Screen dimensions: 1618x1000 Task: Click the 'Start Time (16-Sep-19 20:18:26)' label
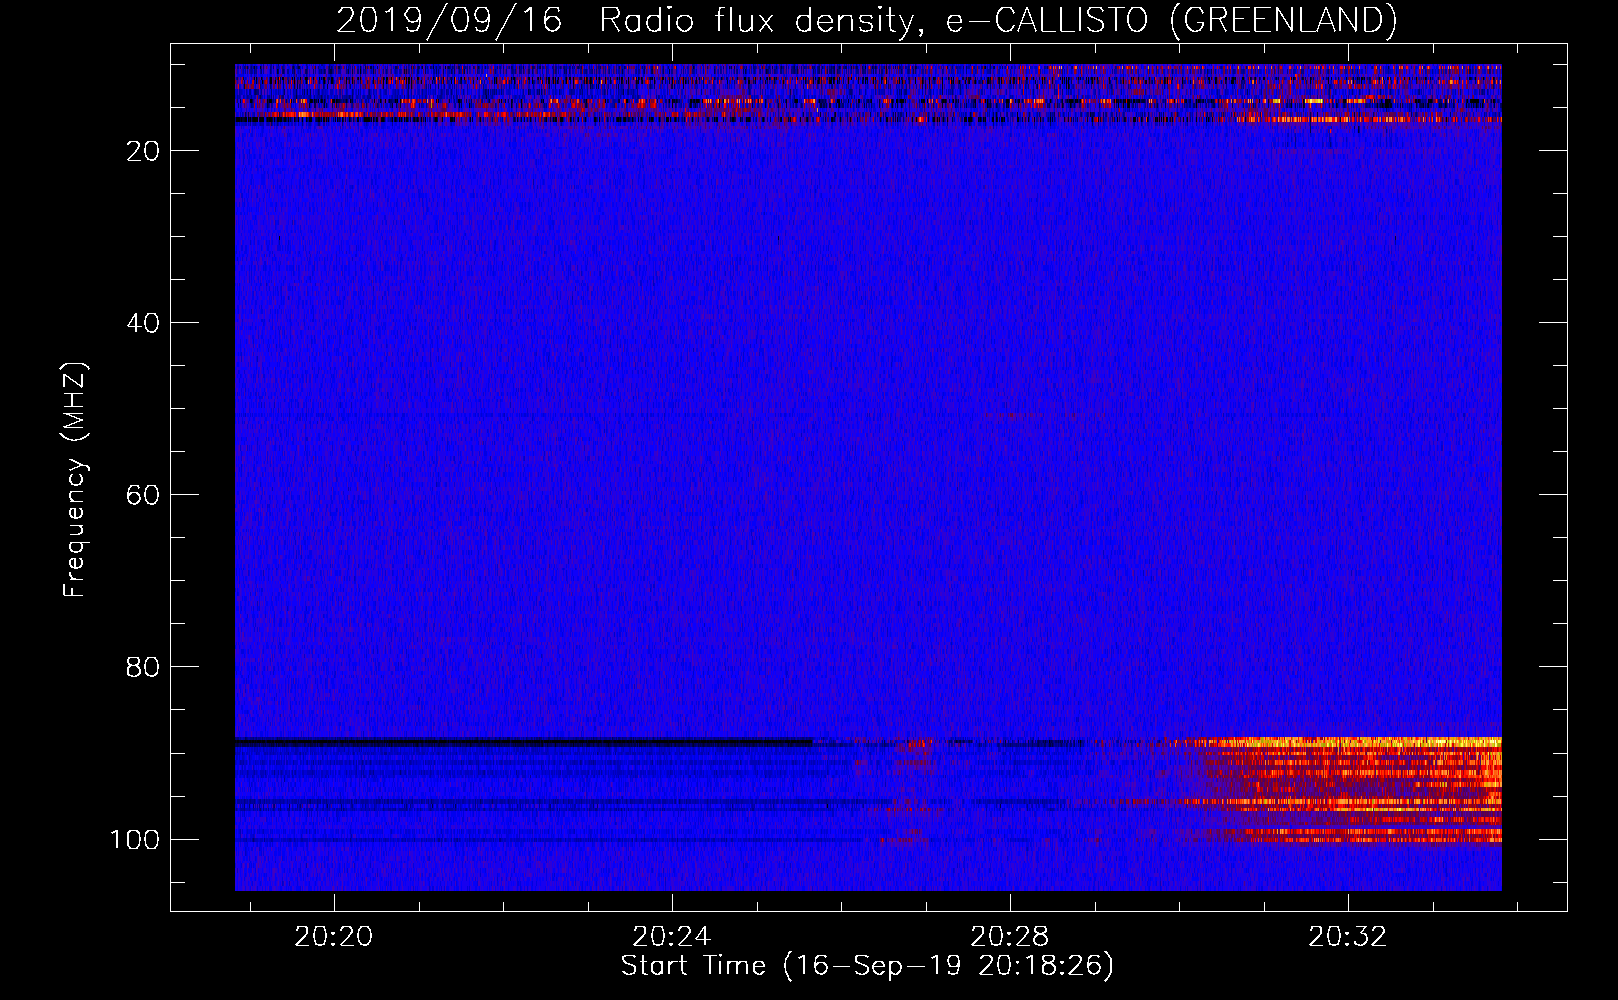[867, 966]
